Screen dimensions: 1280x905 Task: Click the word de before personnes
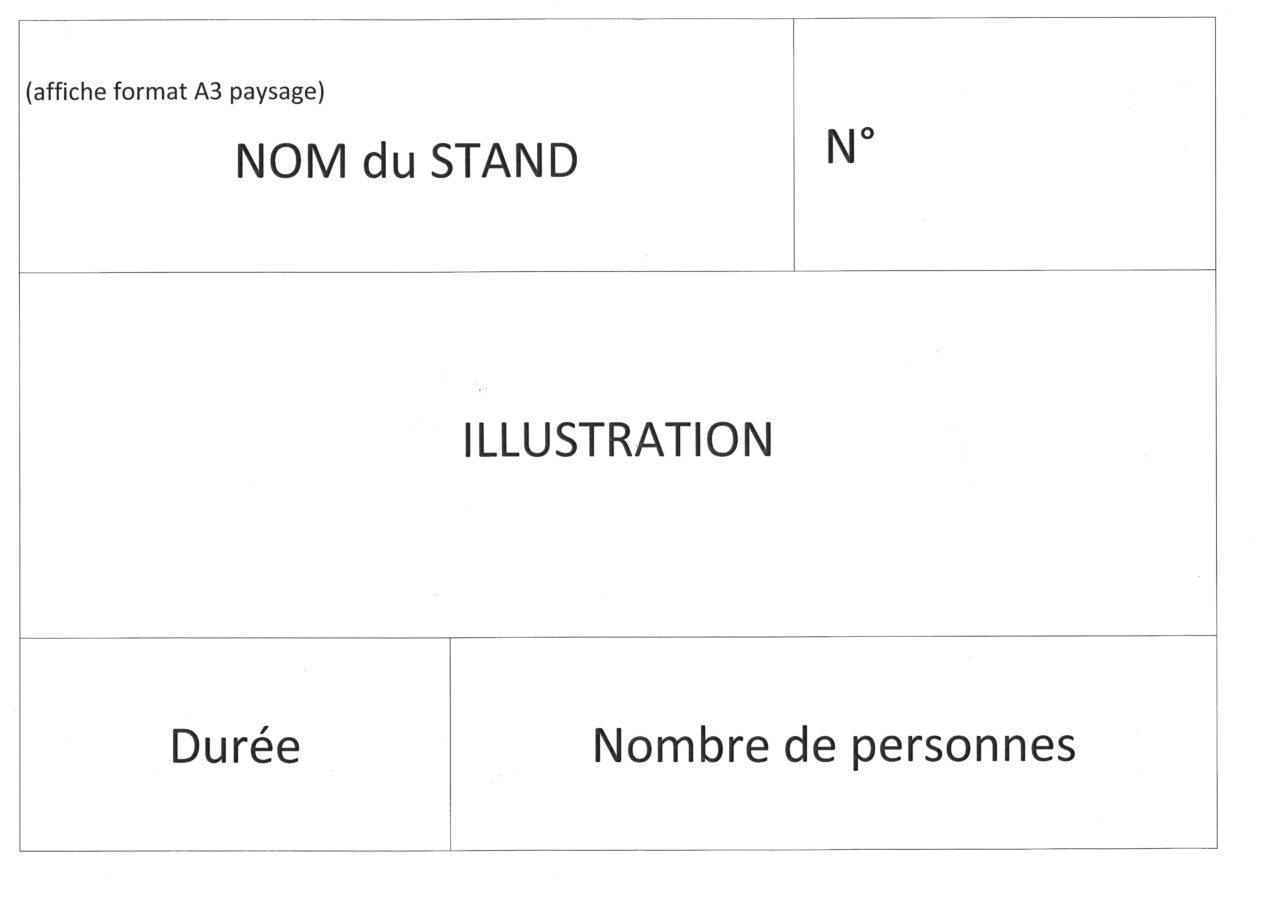[x=810, y=745]
